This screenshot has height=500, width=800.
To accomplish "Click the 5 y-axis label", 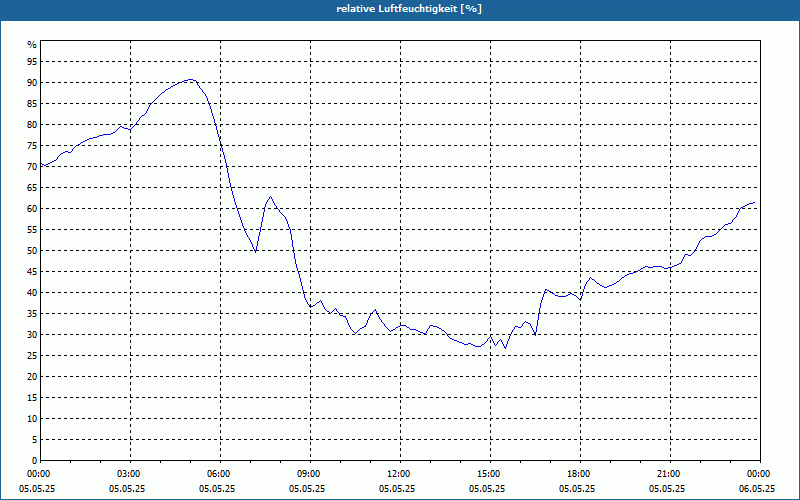I will coord(34,440).
